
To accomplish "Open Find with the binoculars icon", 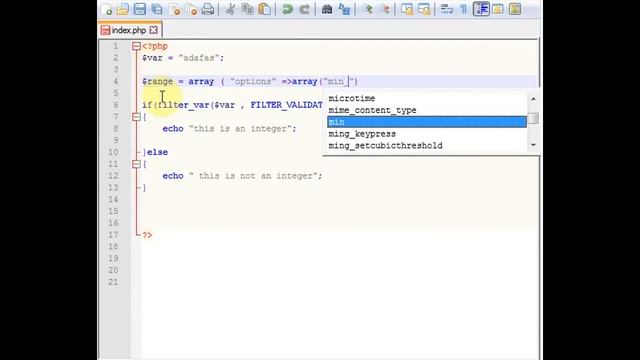I will (x=327, y=9).
